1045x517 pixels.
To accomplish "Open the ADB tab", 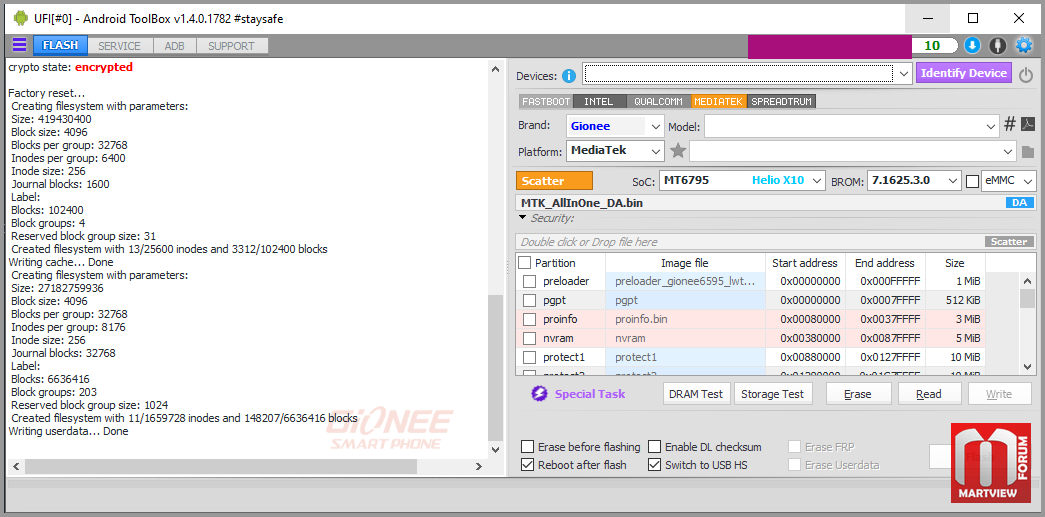I will [x=175, y=46].
